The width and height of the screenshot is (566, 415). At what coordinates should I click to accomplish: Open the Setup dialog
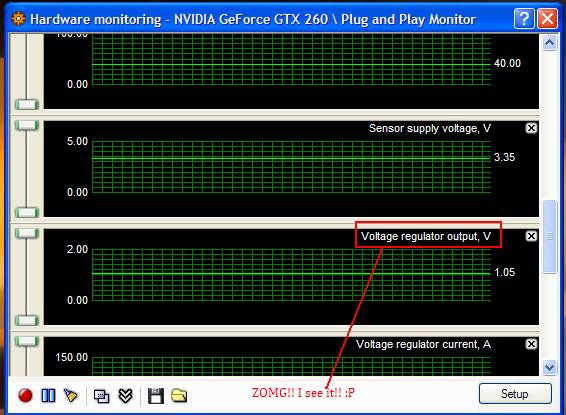click(x=515, y=393)
